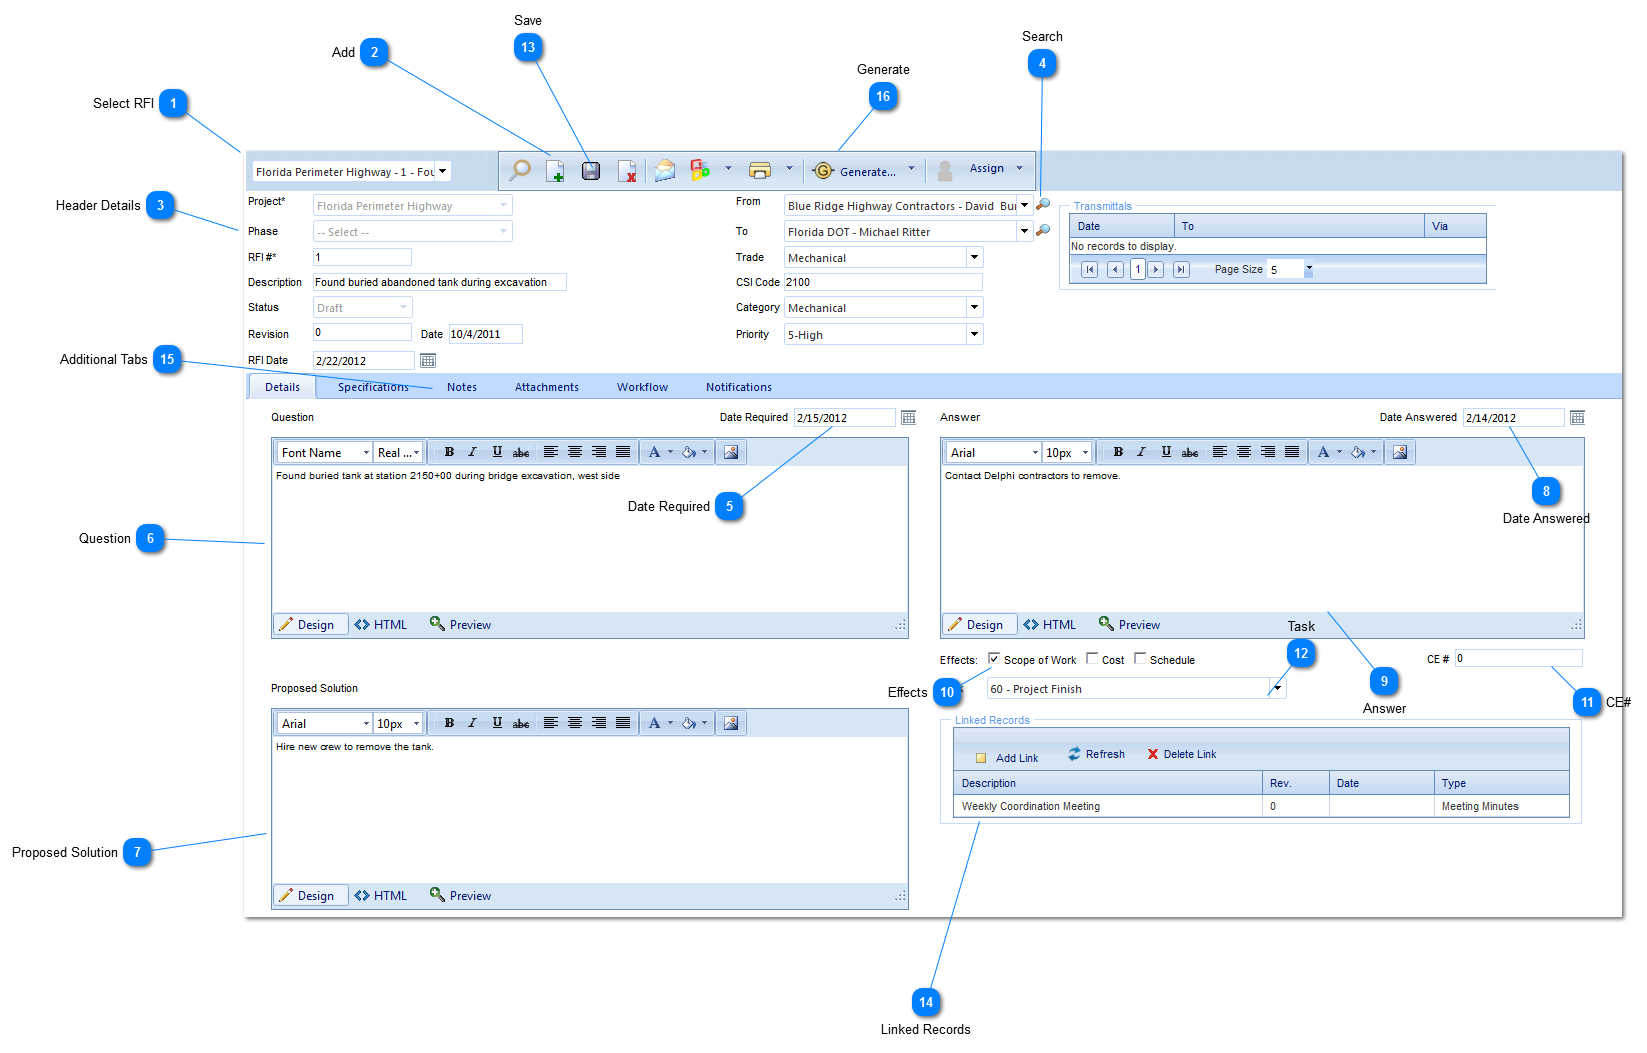Open Preview mode in the Answer editor
The height and width of the screenshot is (1053, 1647).
point(1129,625)
